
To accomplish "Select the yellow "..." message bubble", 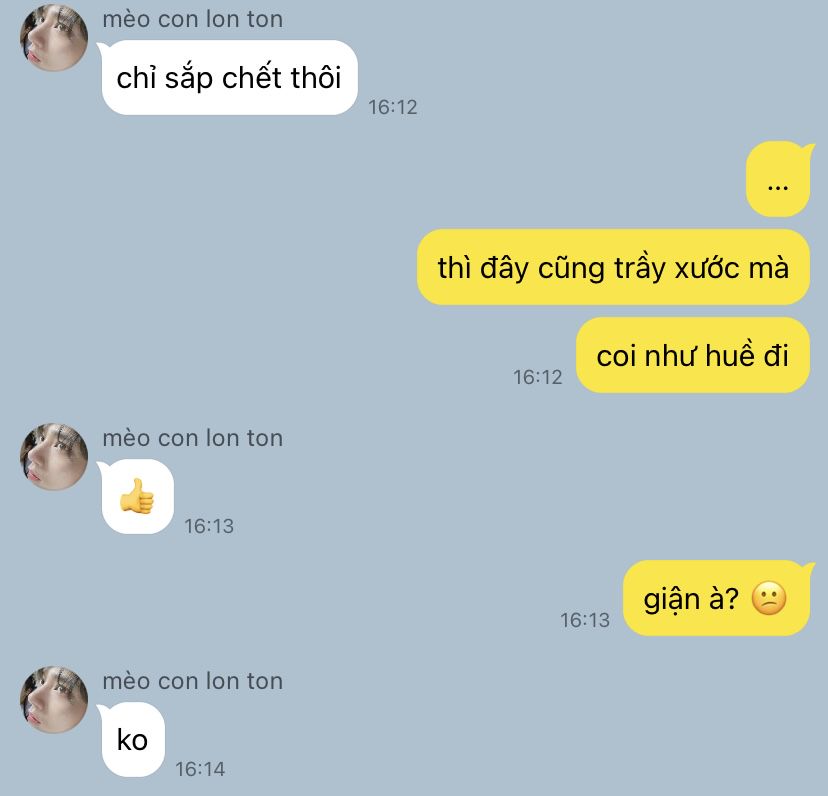I will click(x=778, y=179).
